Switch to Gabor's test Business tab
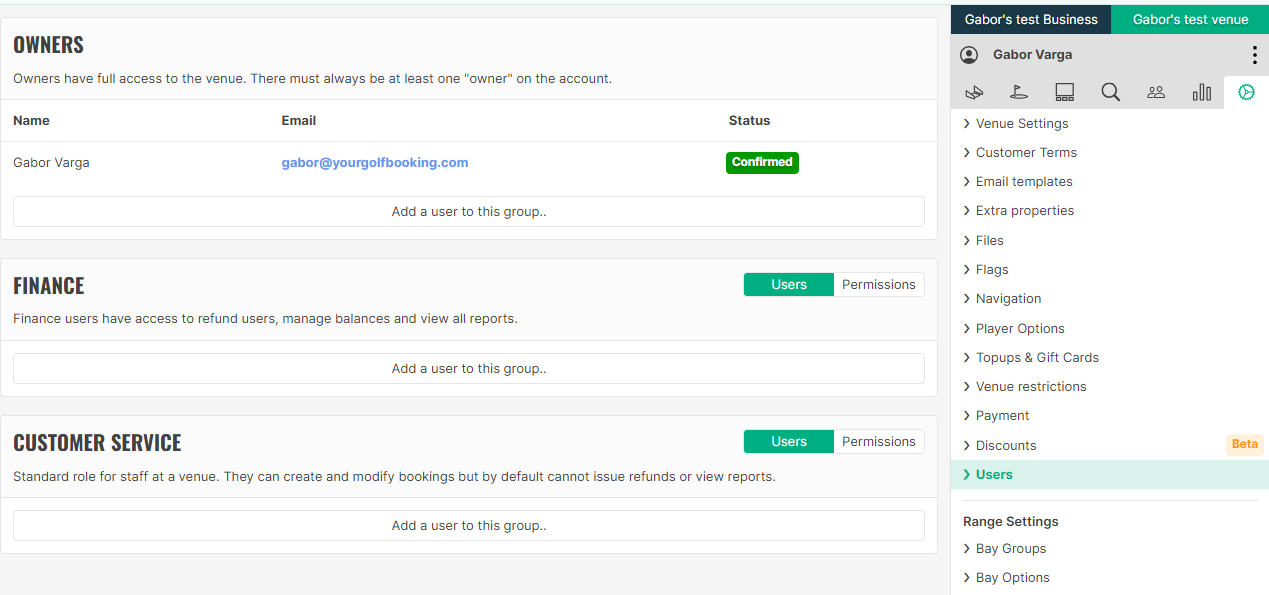Viewport: 1269px width, 595px height. click(x=1030, y=19)
